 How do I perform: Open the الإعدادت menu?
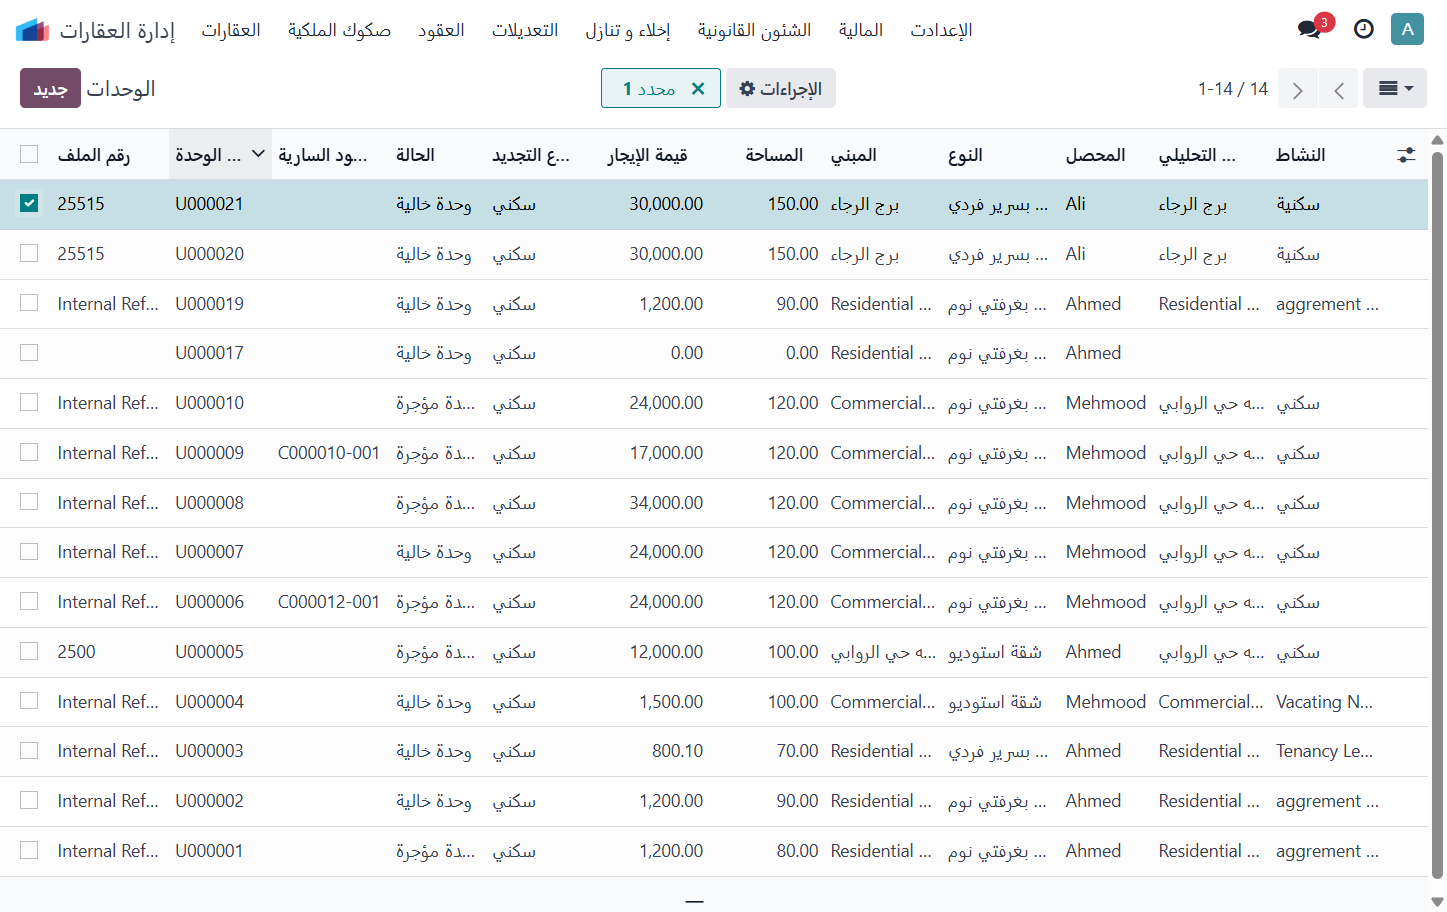tap(941, 30)
